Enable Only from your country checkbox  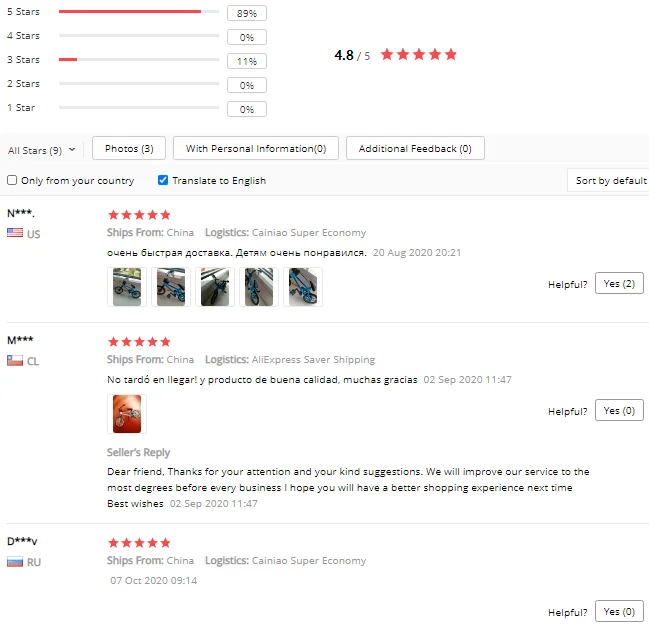12,180
